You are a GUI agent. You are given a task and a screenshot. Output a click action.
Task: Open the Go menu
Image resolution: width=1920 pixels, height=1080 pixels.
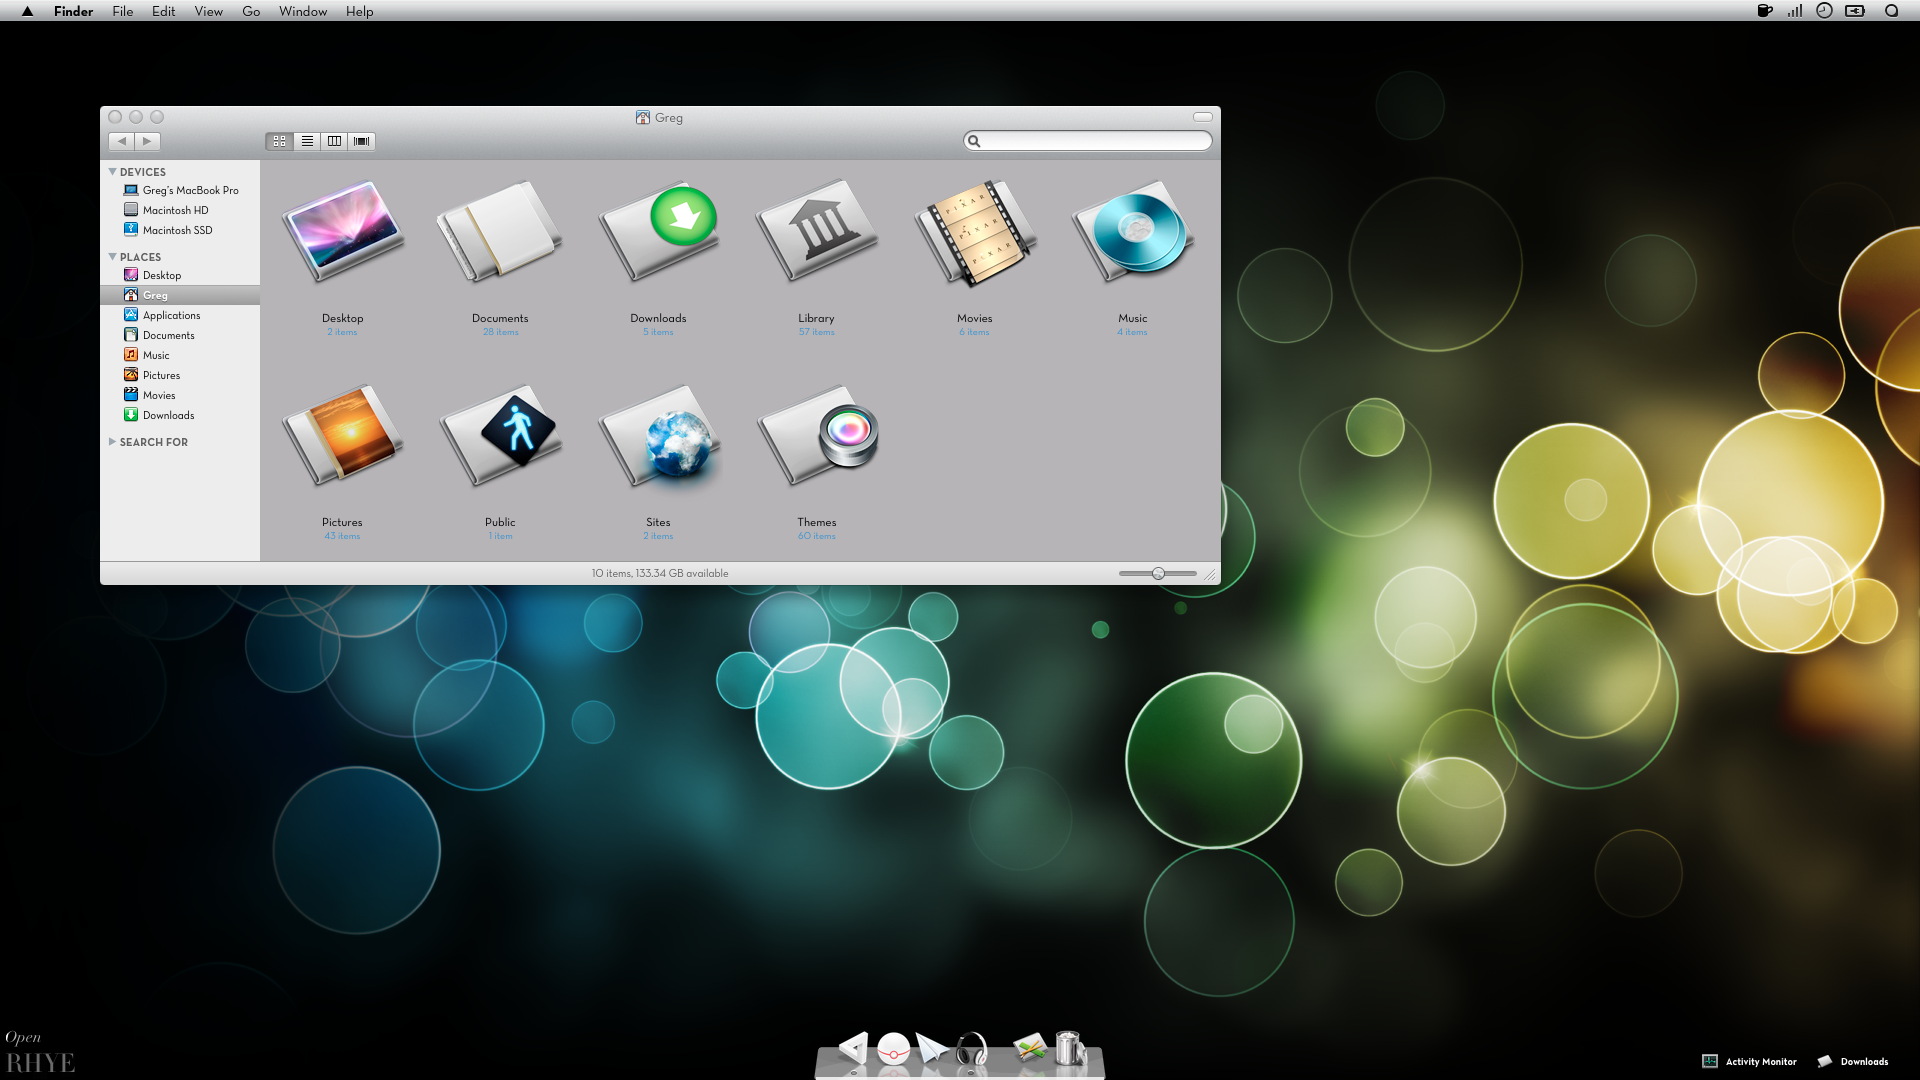coord(250,11)
